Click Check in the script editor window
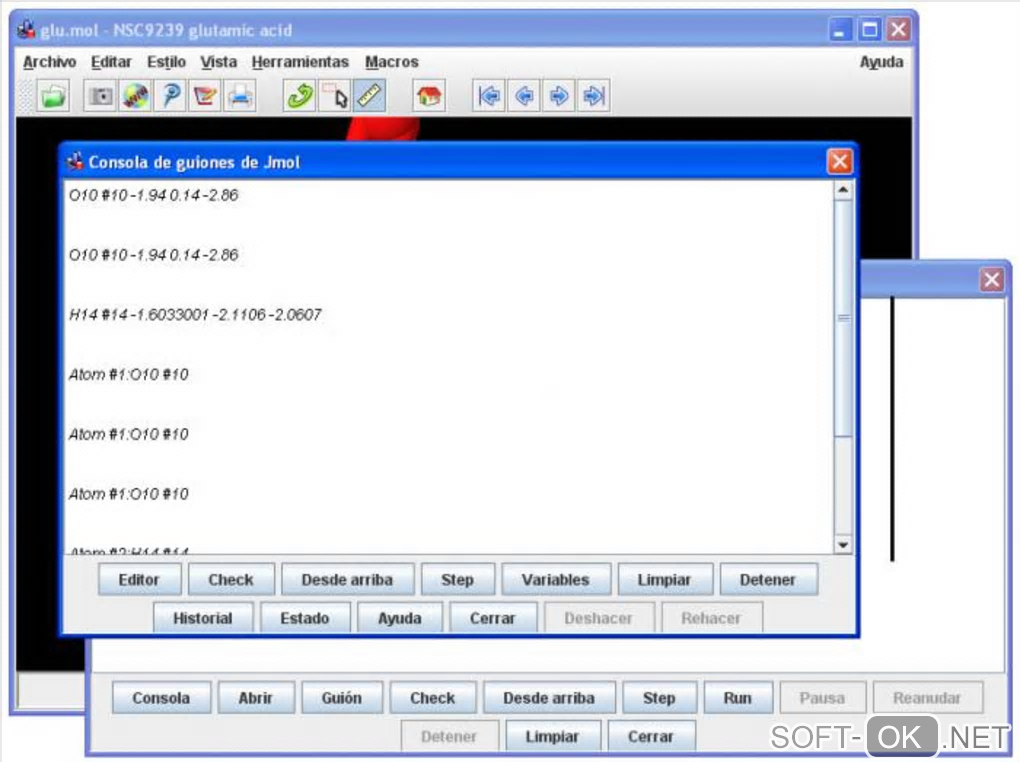Viewport: 1020px width, 762px height. tap(433, 698)
